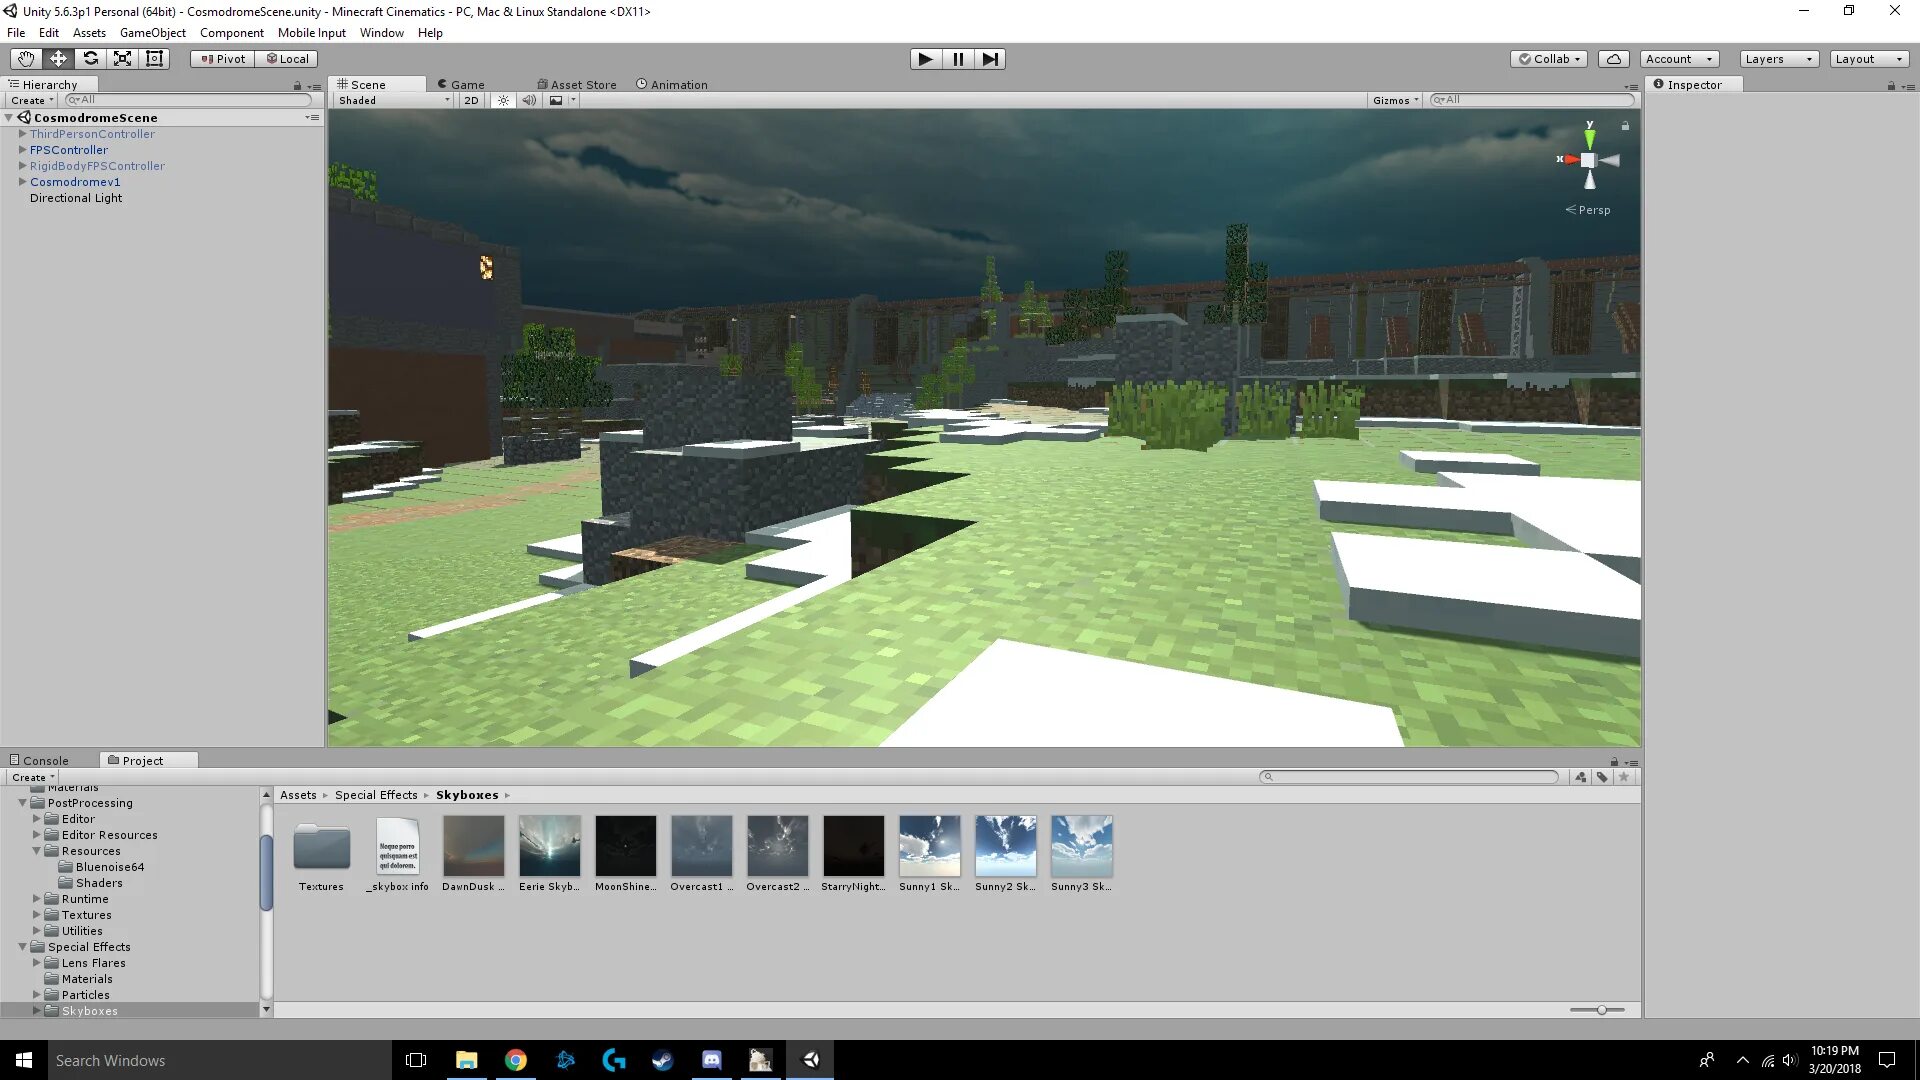
Task: Switch to the Animation tab
Action: coord(679,83)
